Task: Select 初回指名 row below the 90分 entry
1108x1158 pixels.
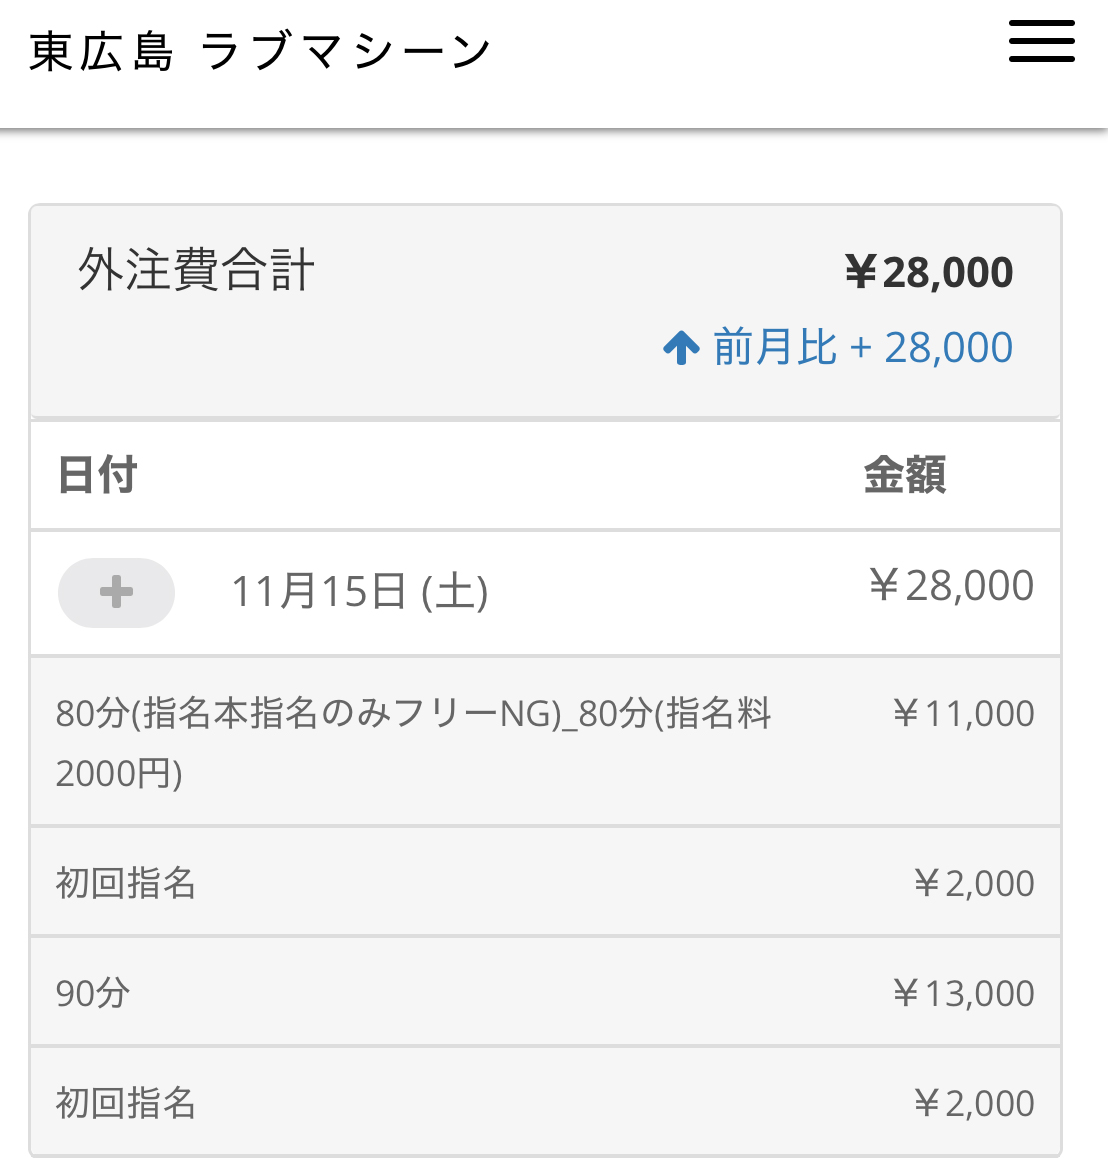Action: (126, 1103)
